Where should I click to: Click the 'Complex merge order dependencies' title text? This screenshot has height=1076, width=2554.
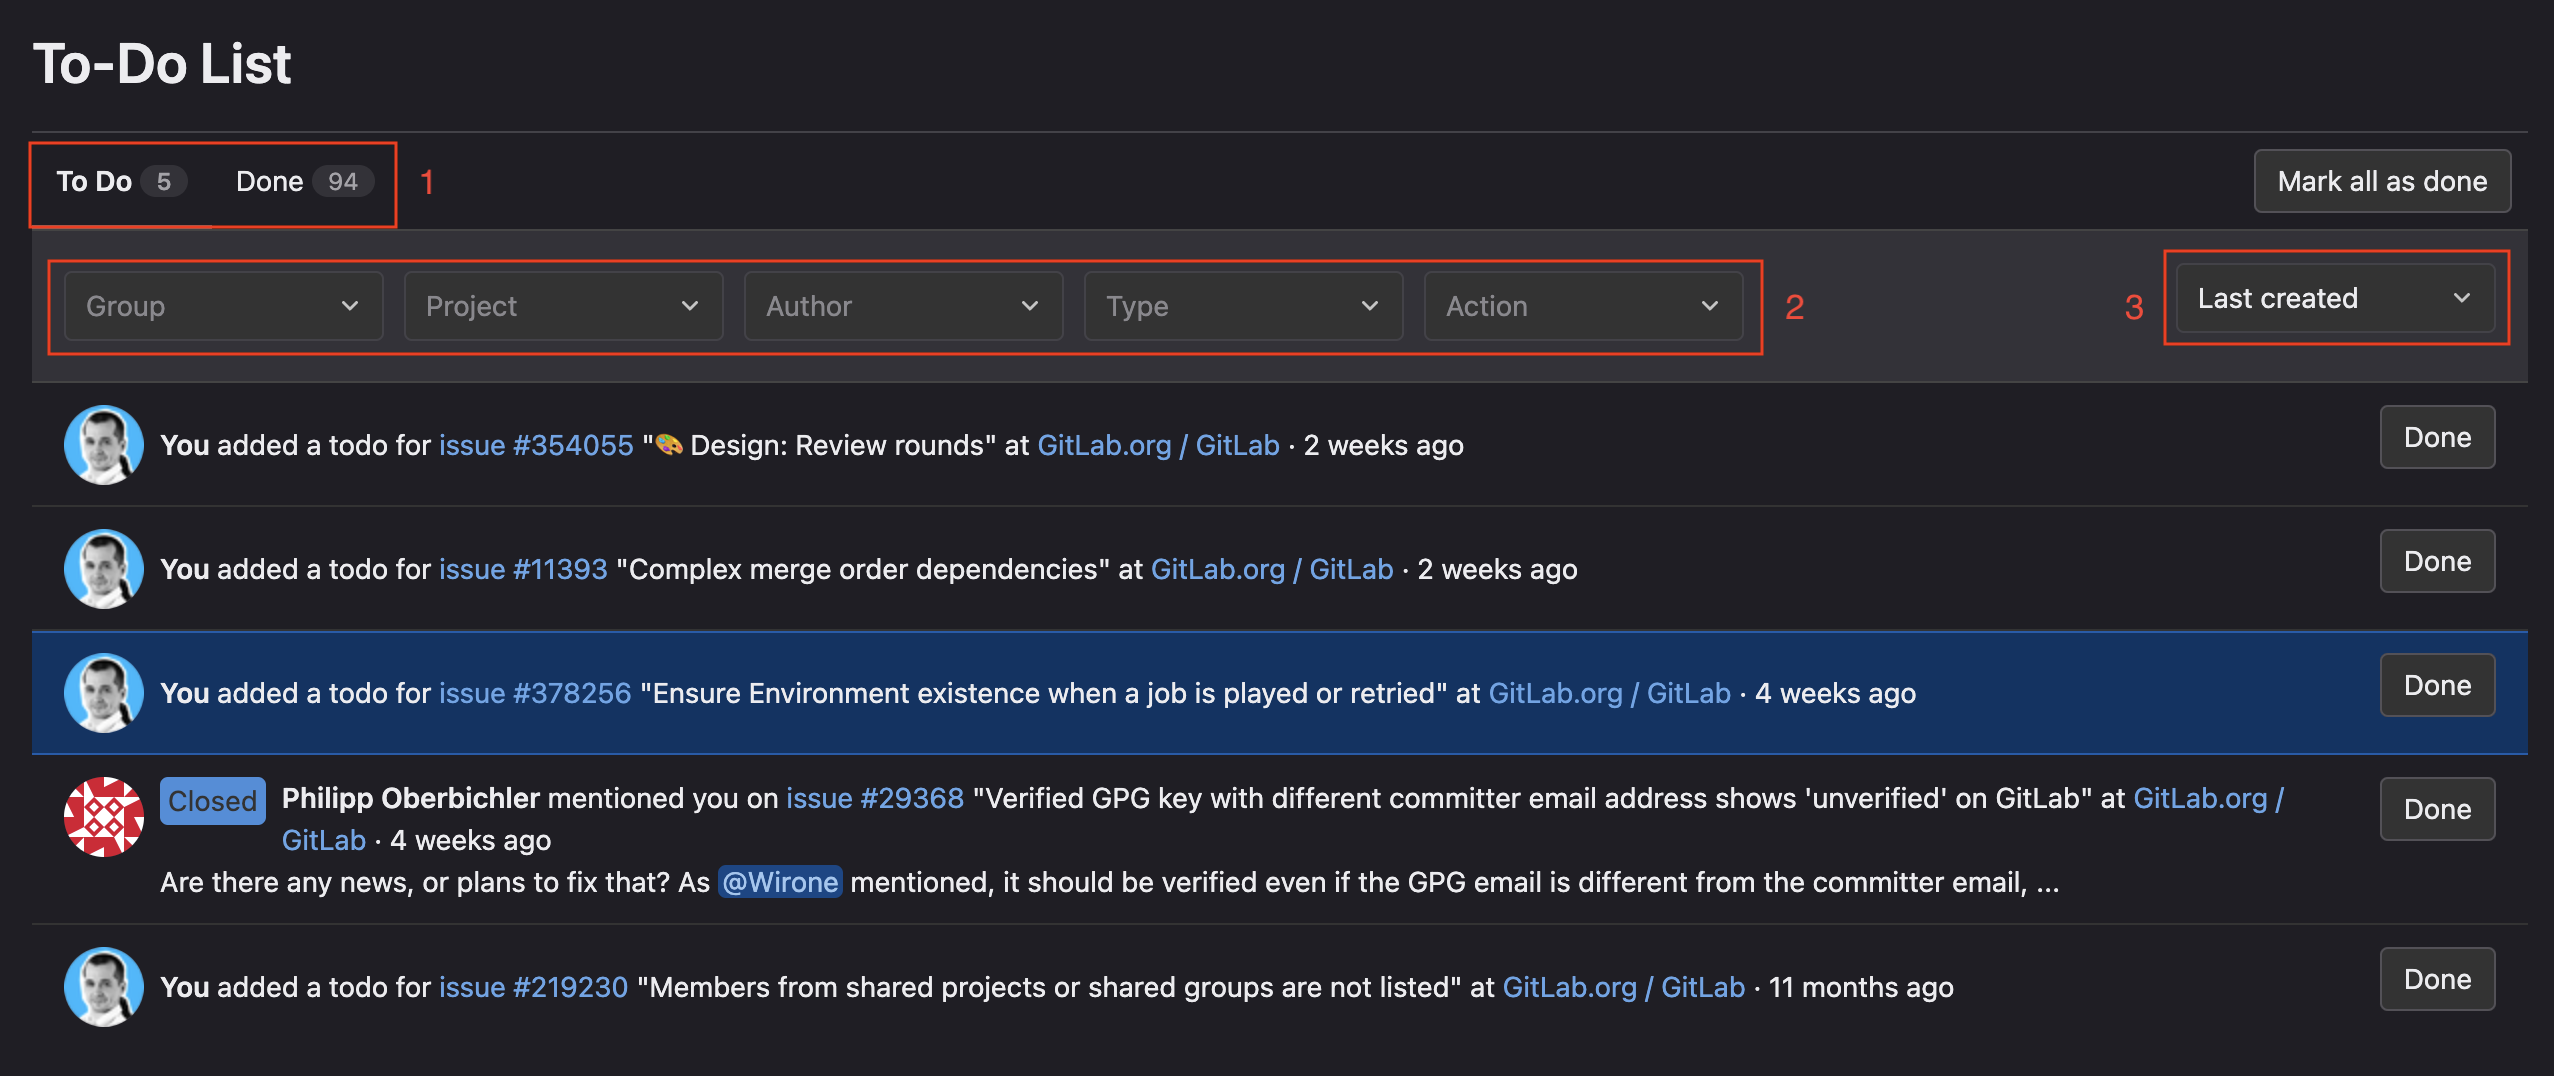pyautogui.click(x=863, y=569)
